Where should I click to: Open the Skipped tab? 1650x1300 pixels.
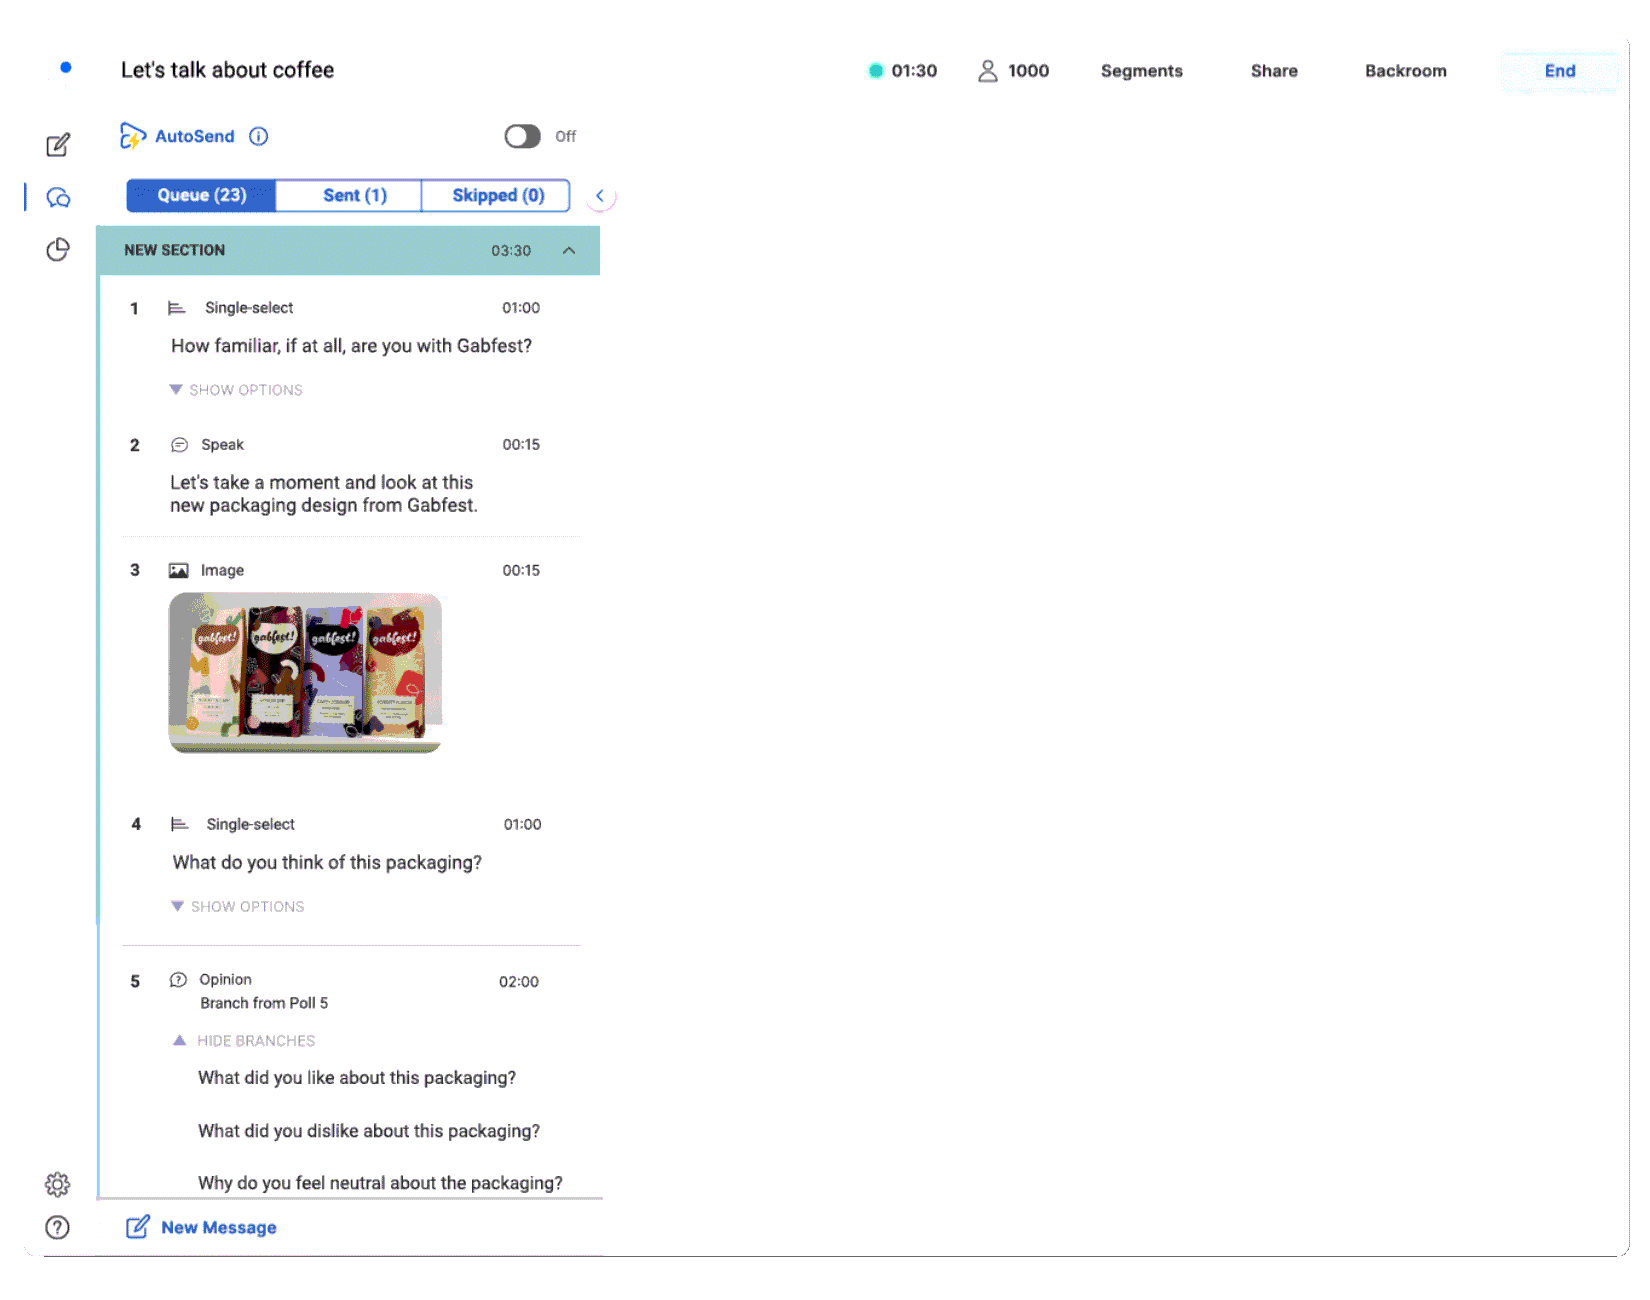(x=496, y=195)
